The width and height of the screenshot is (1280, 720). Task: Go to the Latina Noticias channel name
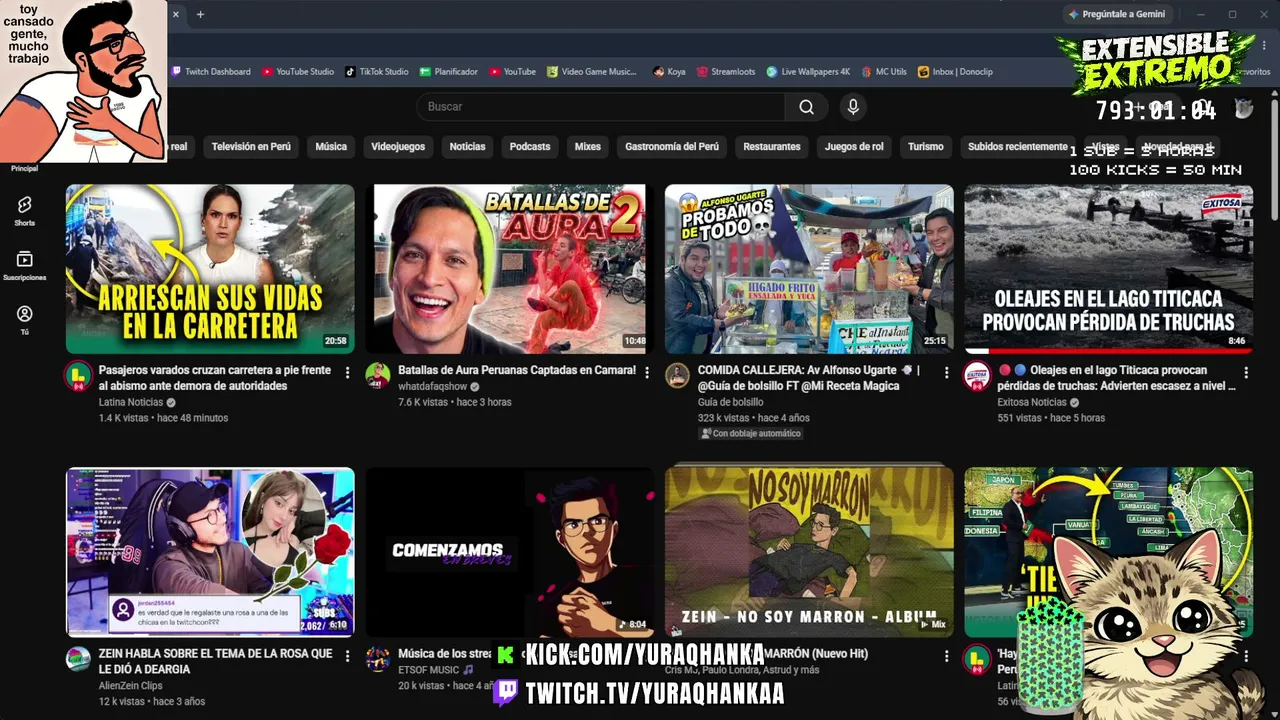tap(131, 402)
